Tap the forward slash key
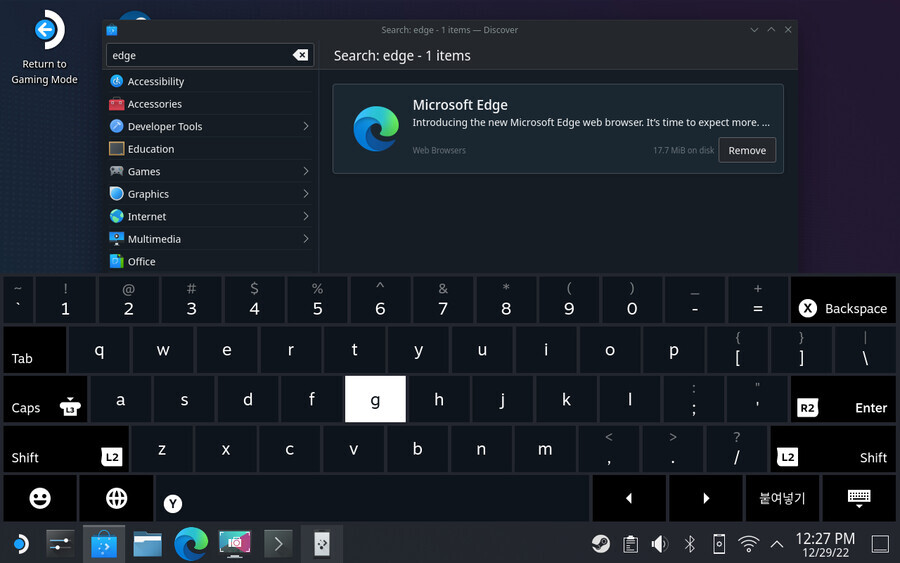The image size is (900, 563). (x=736, y=449)
